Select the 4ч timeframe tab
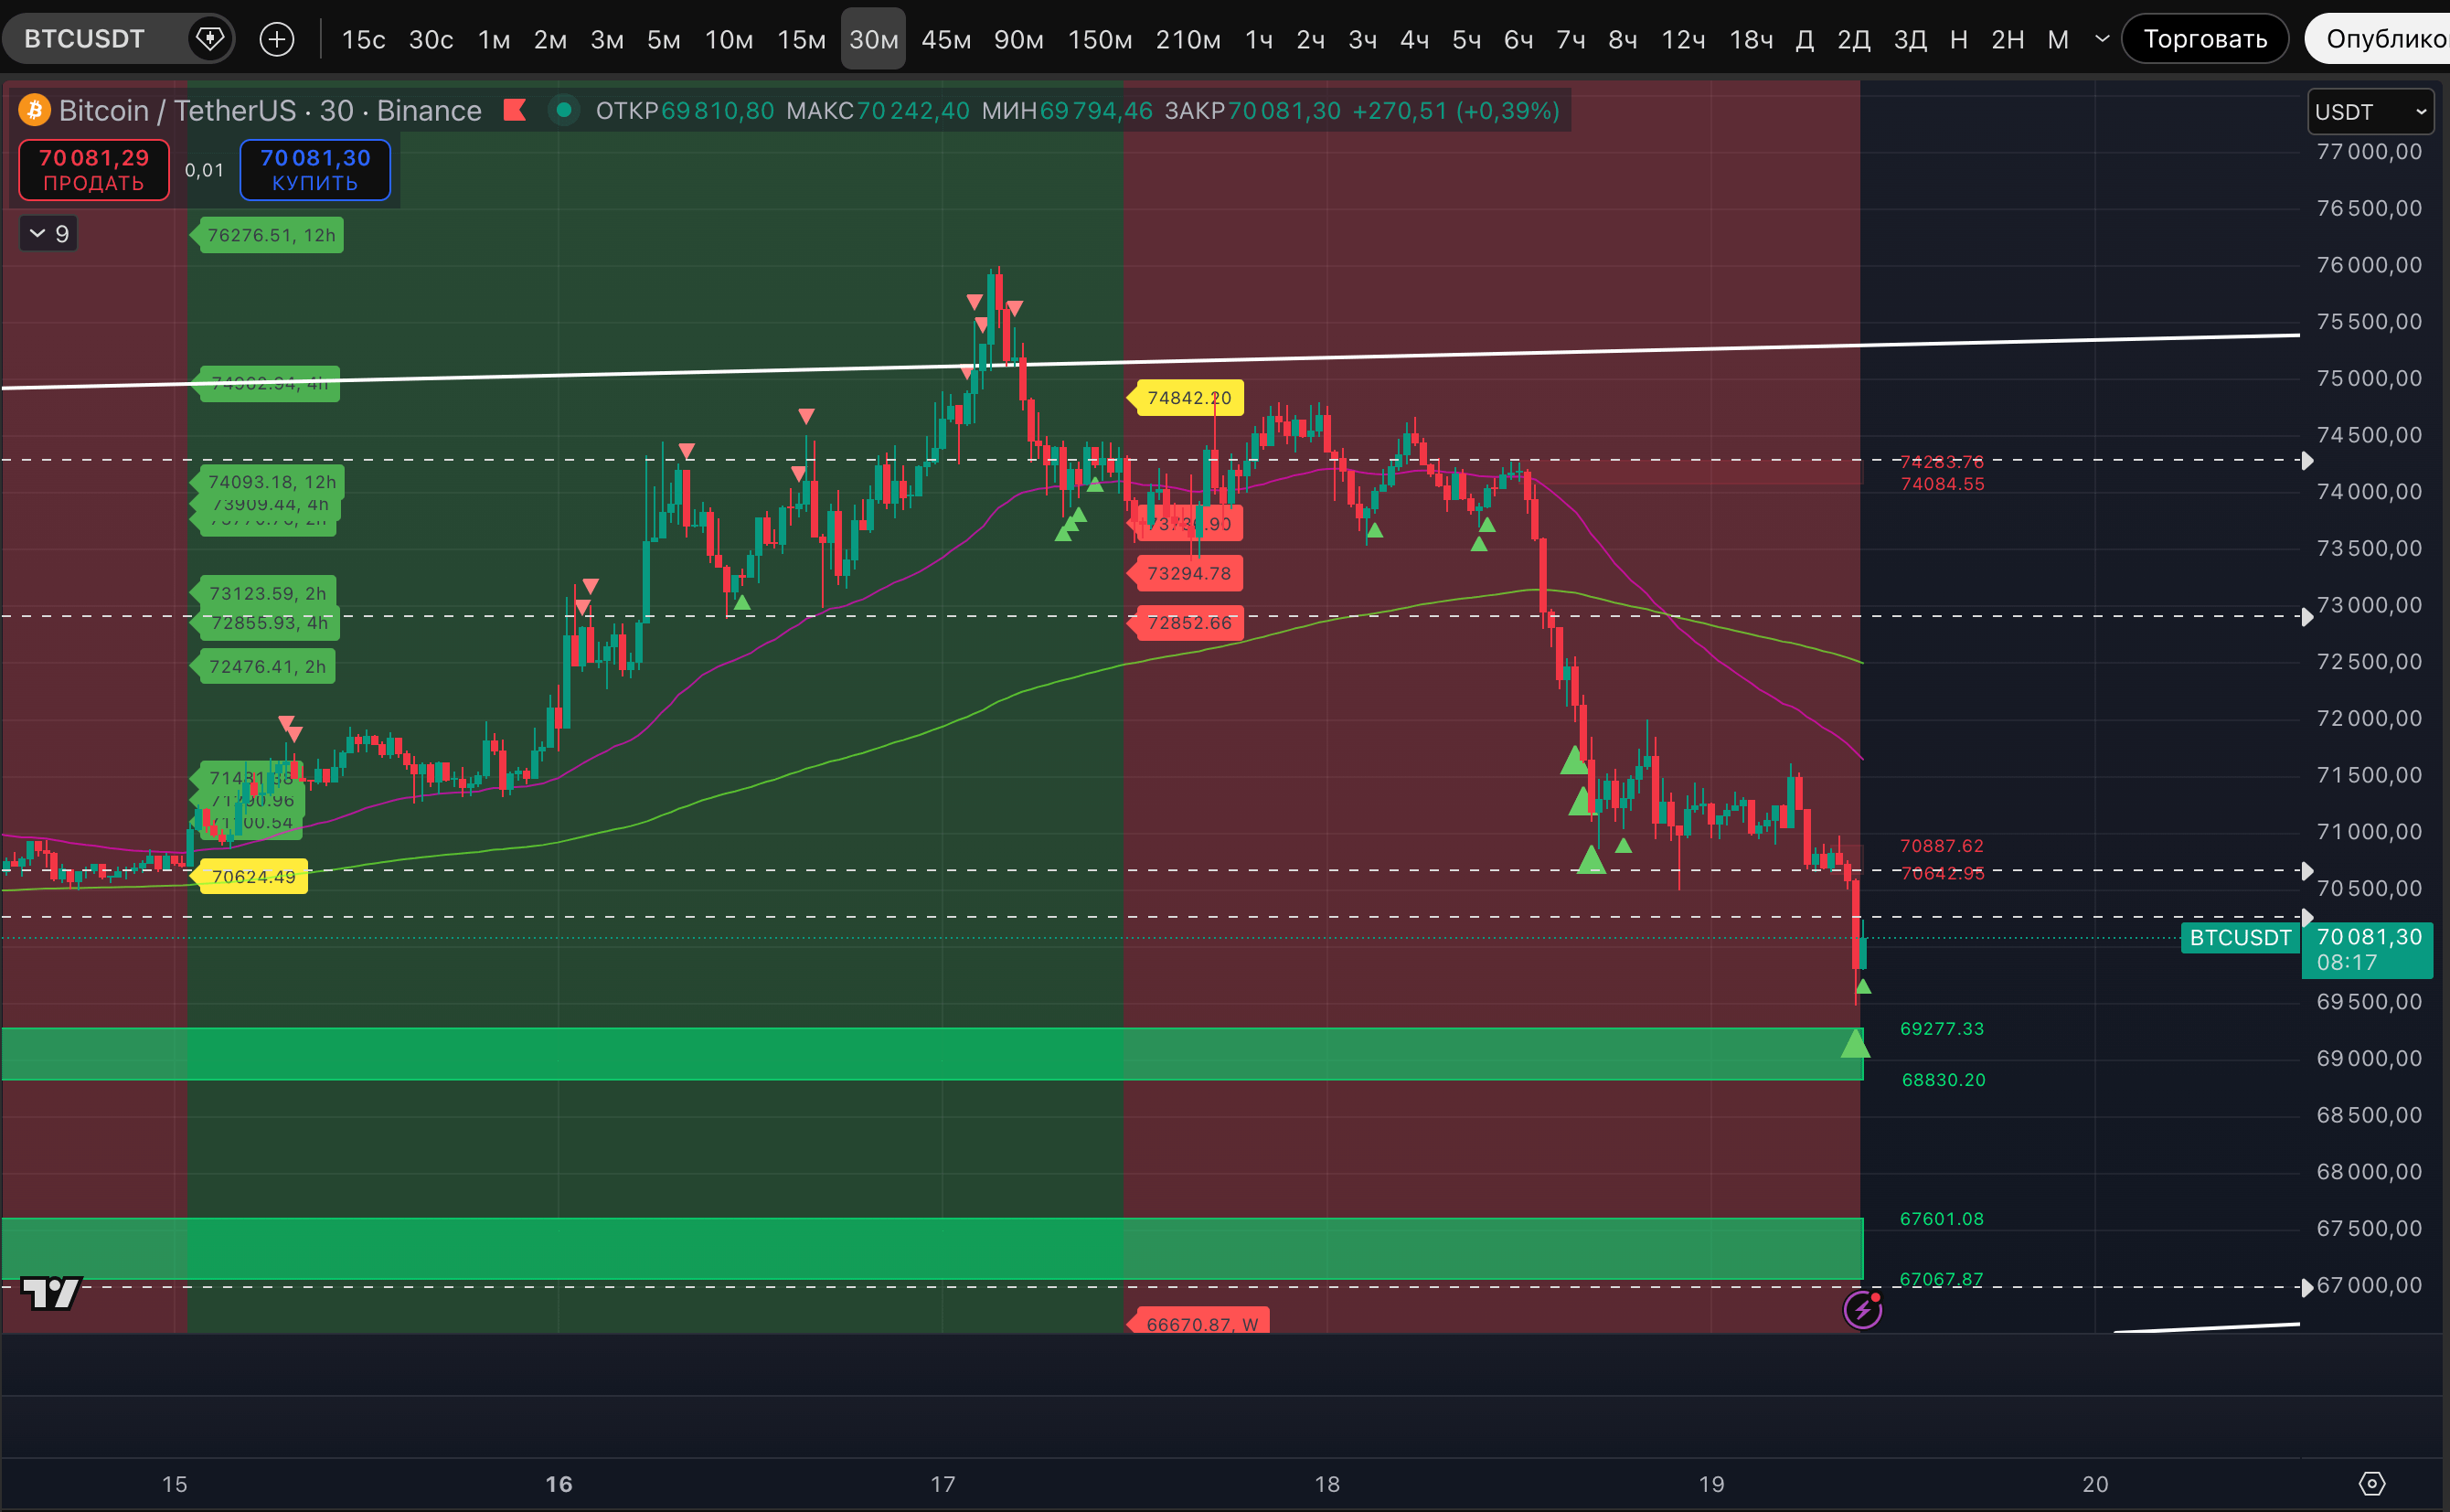 pos(1414,39)
